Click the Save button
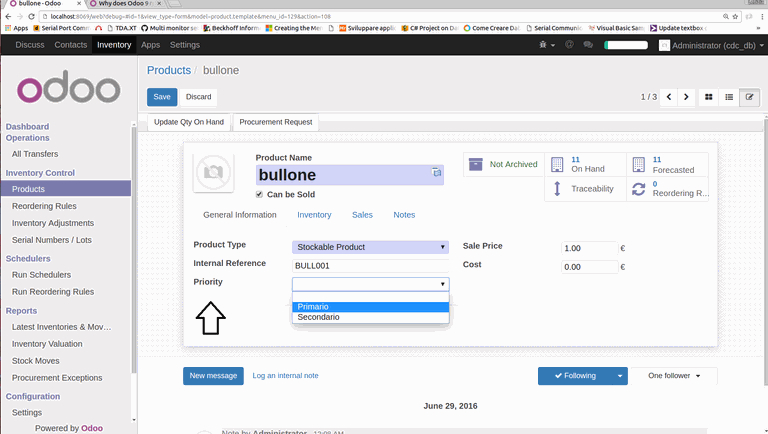The width and height of the screenshot is (768, 434). tap(162, 97)
